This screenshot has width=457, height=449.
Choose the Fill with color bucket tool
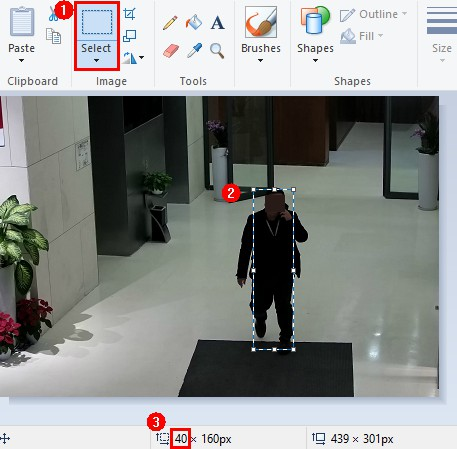click(x=194, y=22)
